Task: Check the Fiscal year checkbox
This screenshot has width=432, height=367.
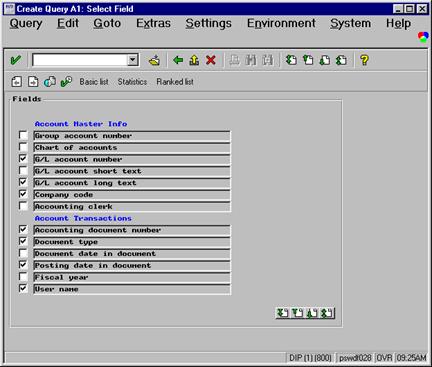Action: coord(23,277)
